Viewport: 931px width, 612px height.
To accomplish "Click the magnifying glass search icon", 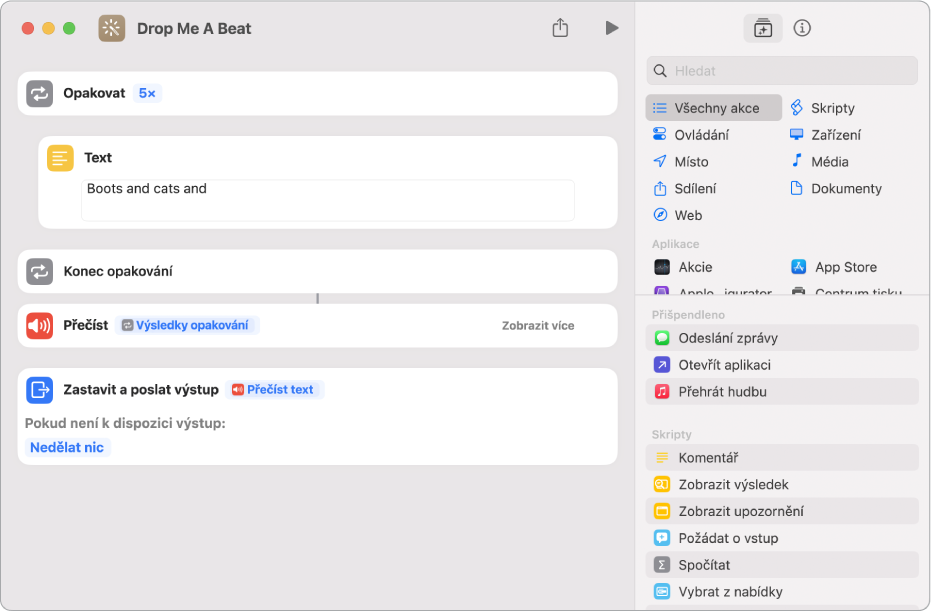I will (660, 71).
